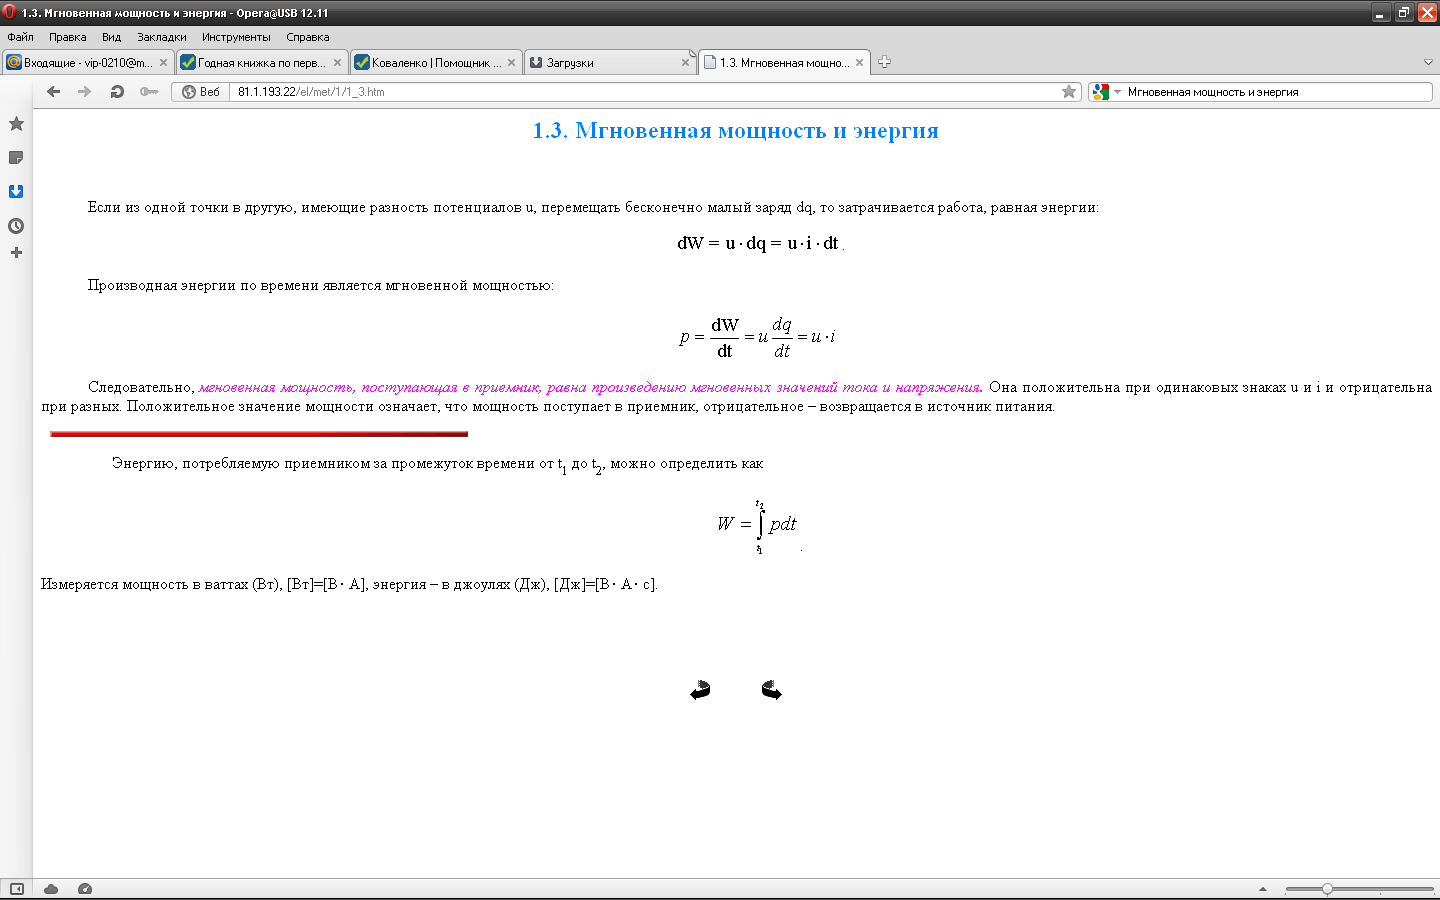Close the Коваленко tab

click(511, 62)
